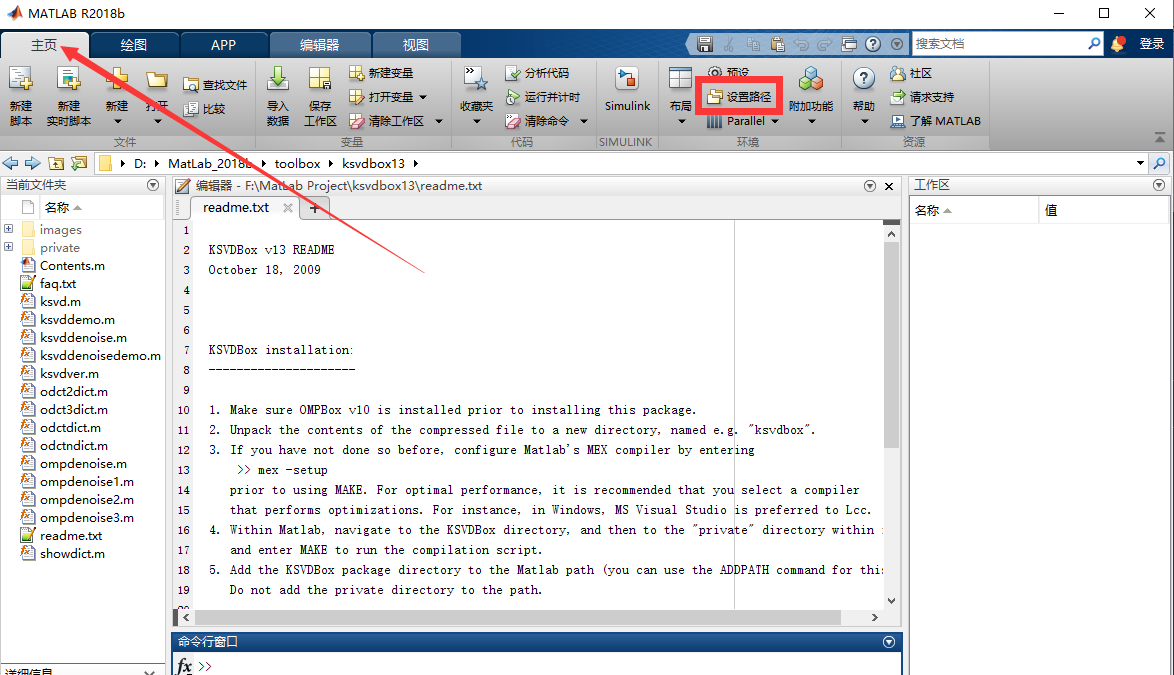
Task: Open the 打开变量 dropdown arrow
Action: click(x=423, y=97)
